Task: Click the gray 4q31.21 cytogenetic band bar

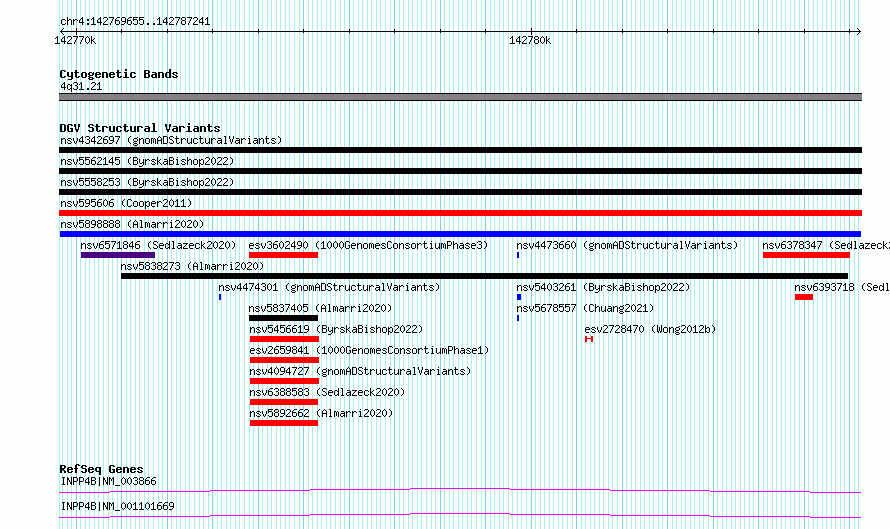Action: (460, 97)
